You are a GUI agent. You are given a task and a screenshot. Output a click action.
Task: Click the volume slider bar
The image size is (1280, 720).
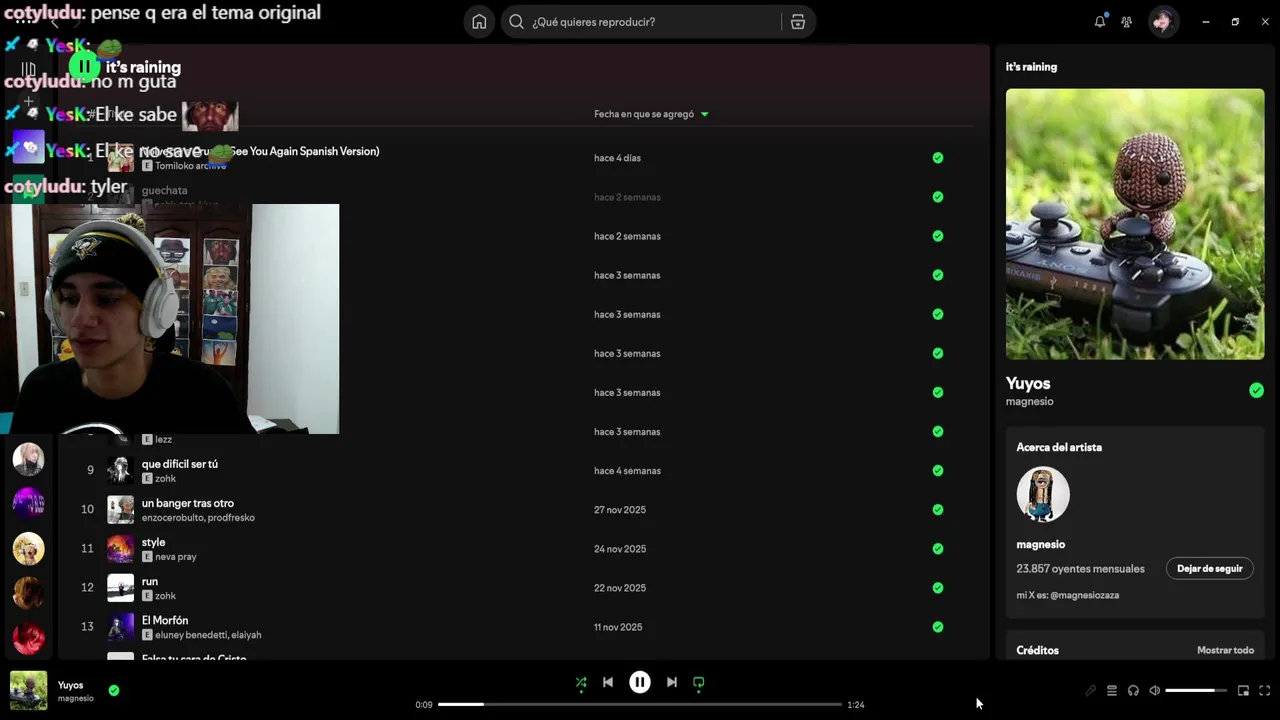click(1196, 691)
